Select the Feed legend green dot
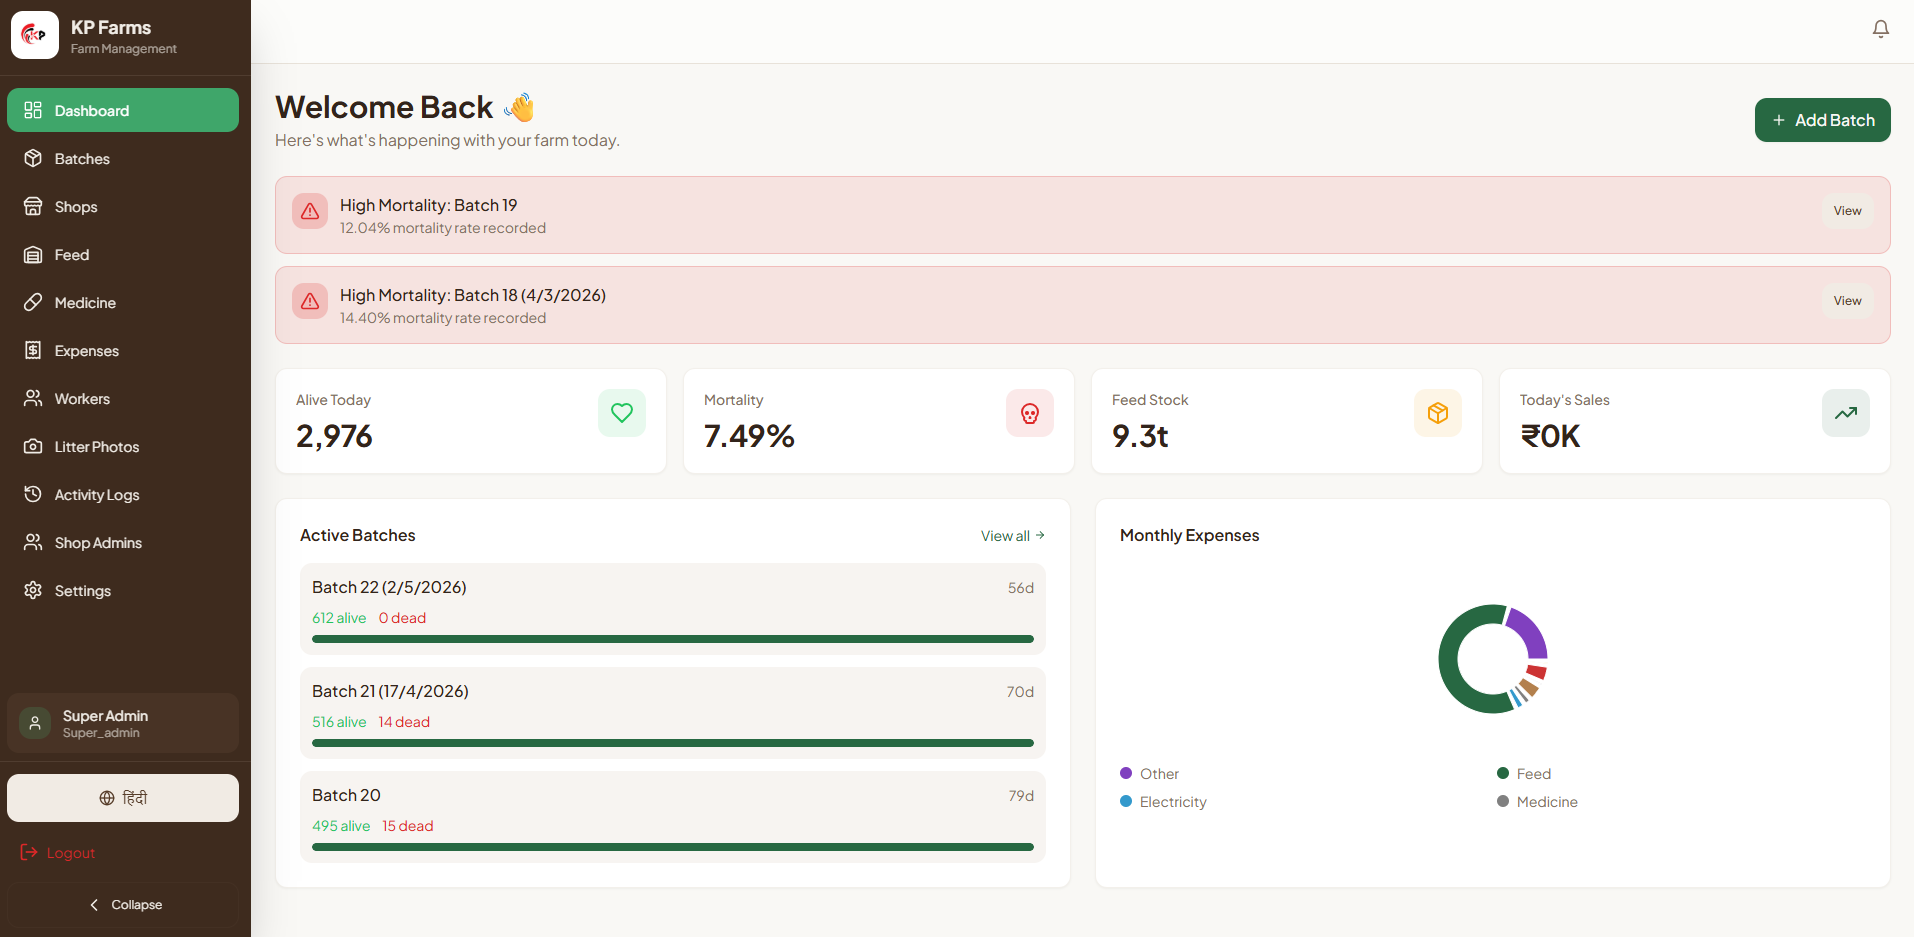The height and width of the screenshot is (937, 1914). coord(1503,773)
